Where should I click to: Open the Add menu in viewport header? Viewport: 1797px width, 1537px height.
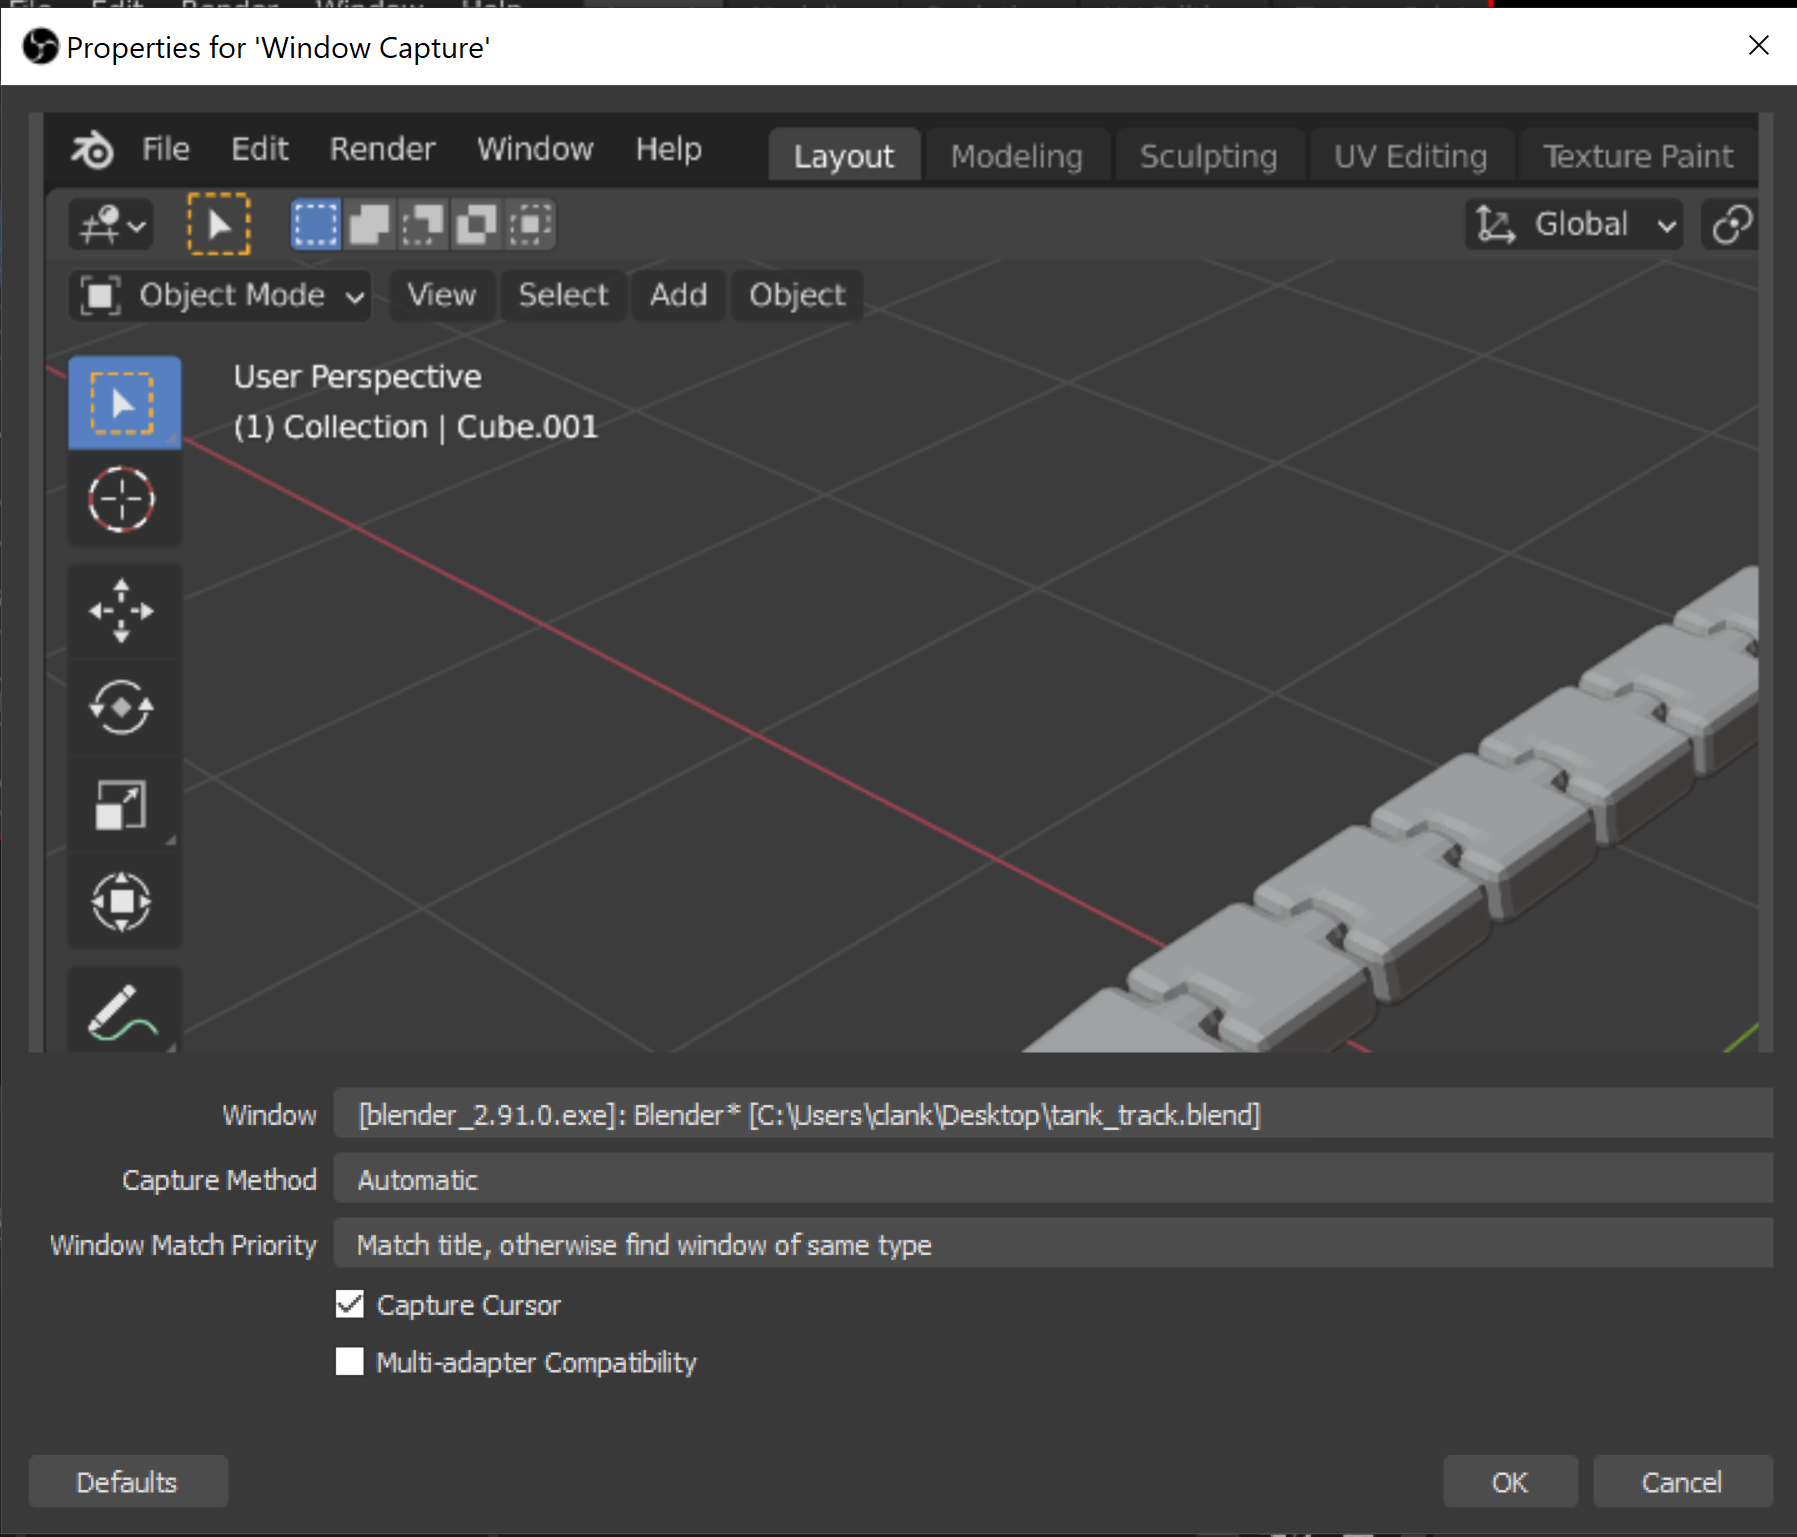[x=679, y=295]
